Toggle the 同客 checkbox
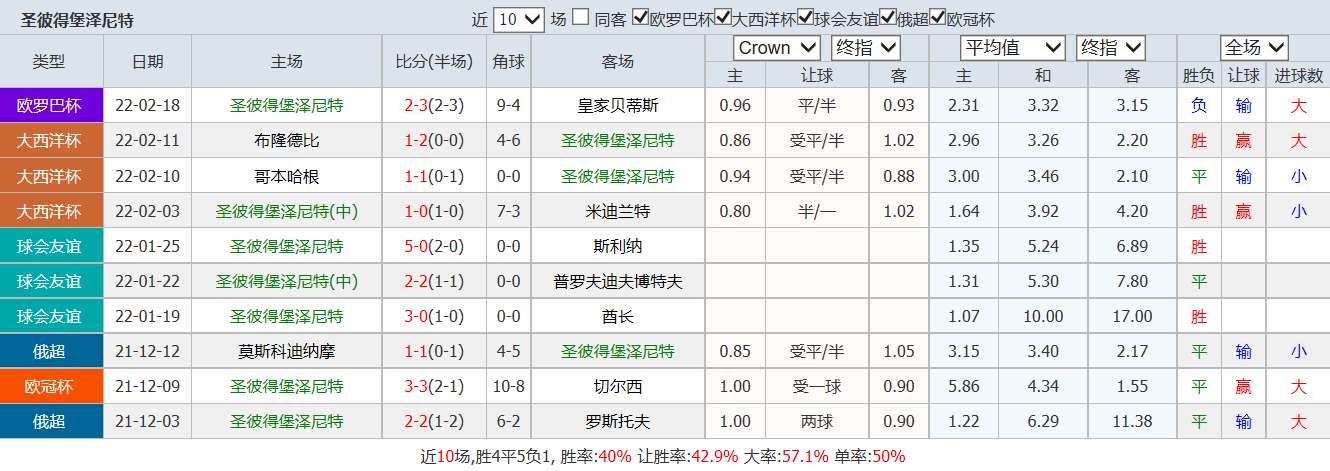This screenshot has width=1330, height=471. (580, 18)
